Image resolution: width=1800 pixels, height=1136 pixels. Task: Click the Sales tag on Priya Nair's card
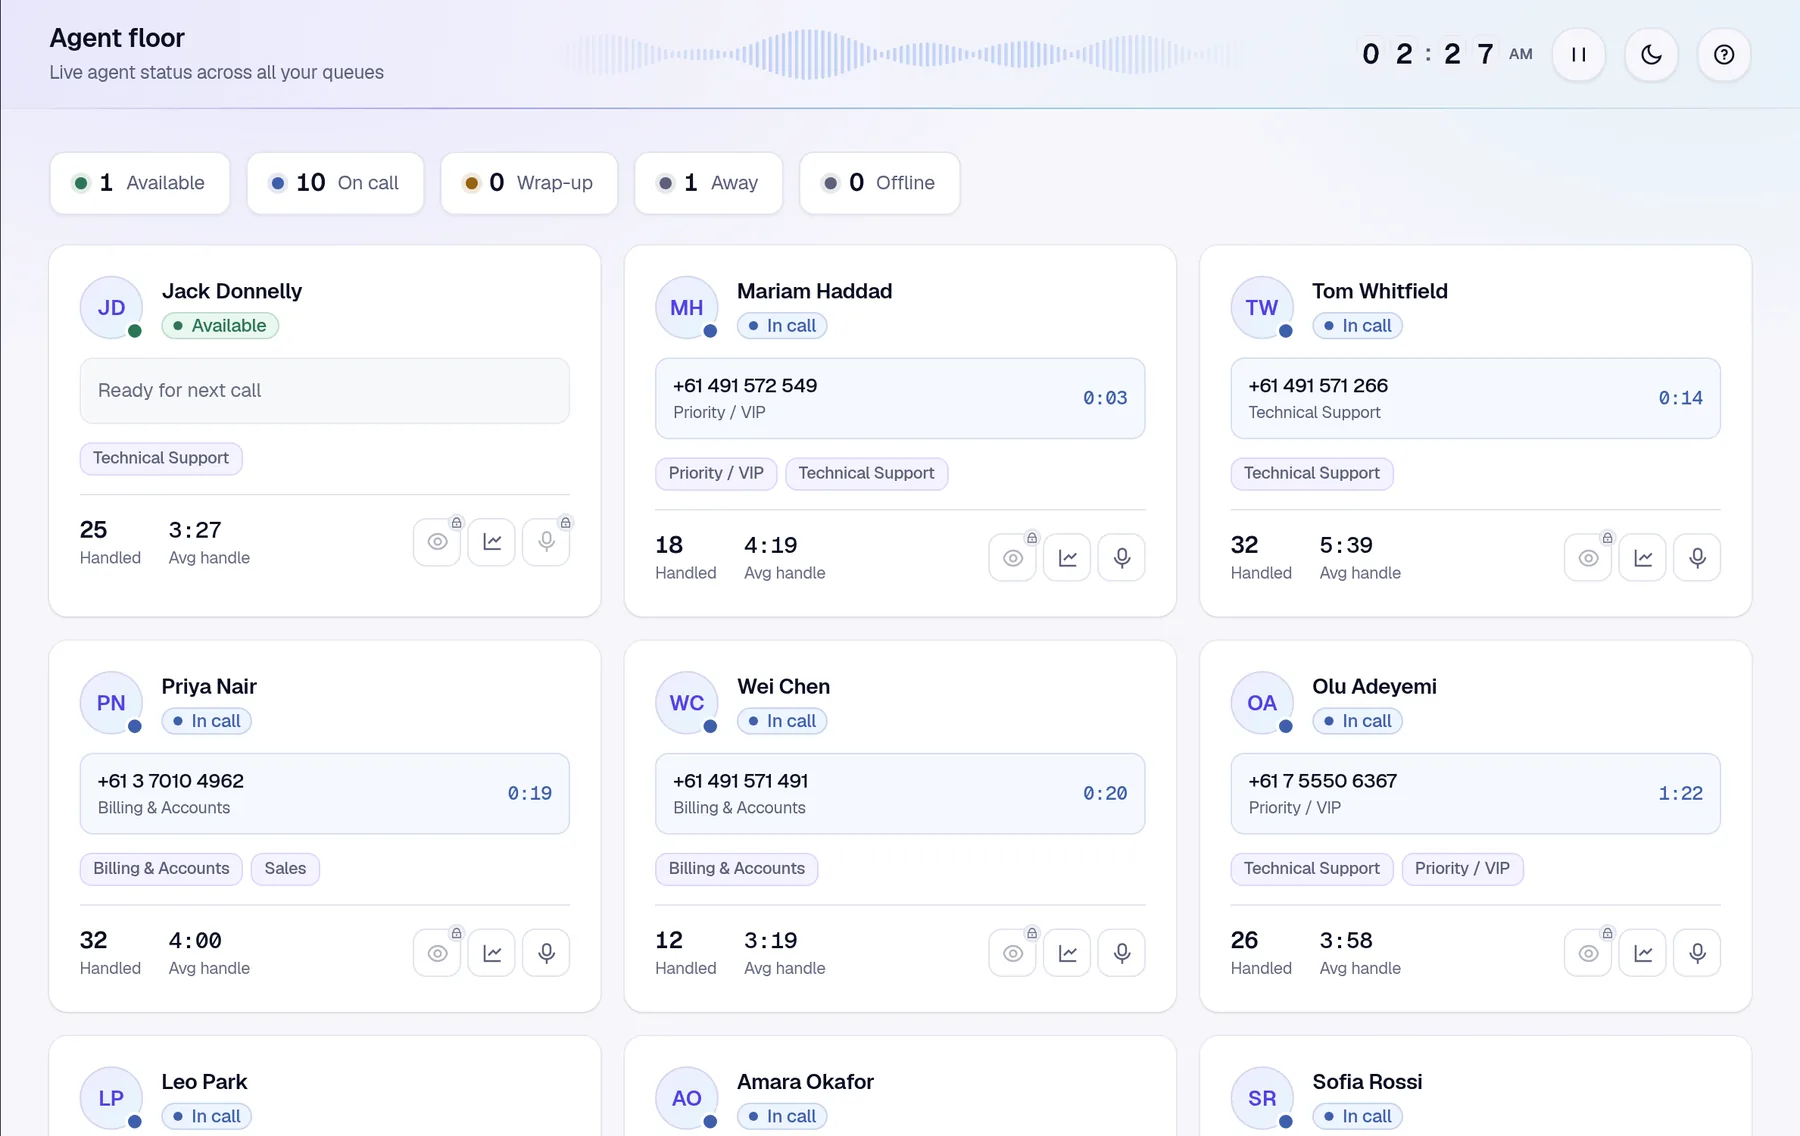pos(285,868)
